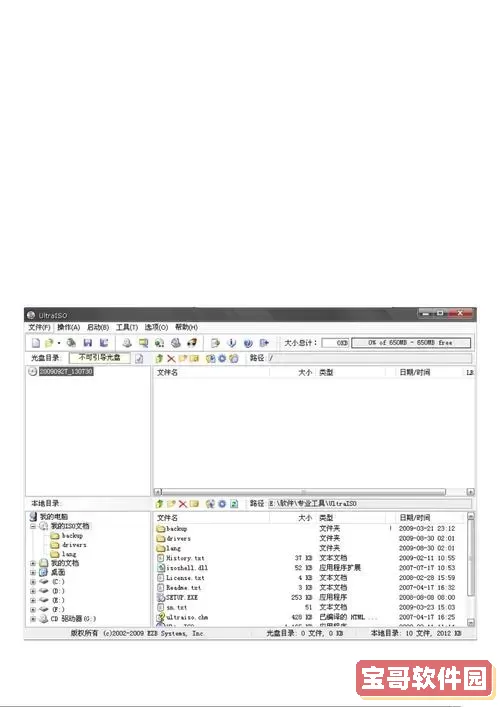This screenshot has height=707, width=500.
Task: Select isoshell.dll in the file list
Action: (x=187, y=568)
